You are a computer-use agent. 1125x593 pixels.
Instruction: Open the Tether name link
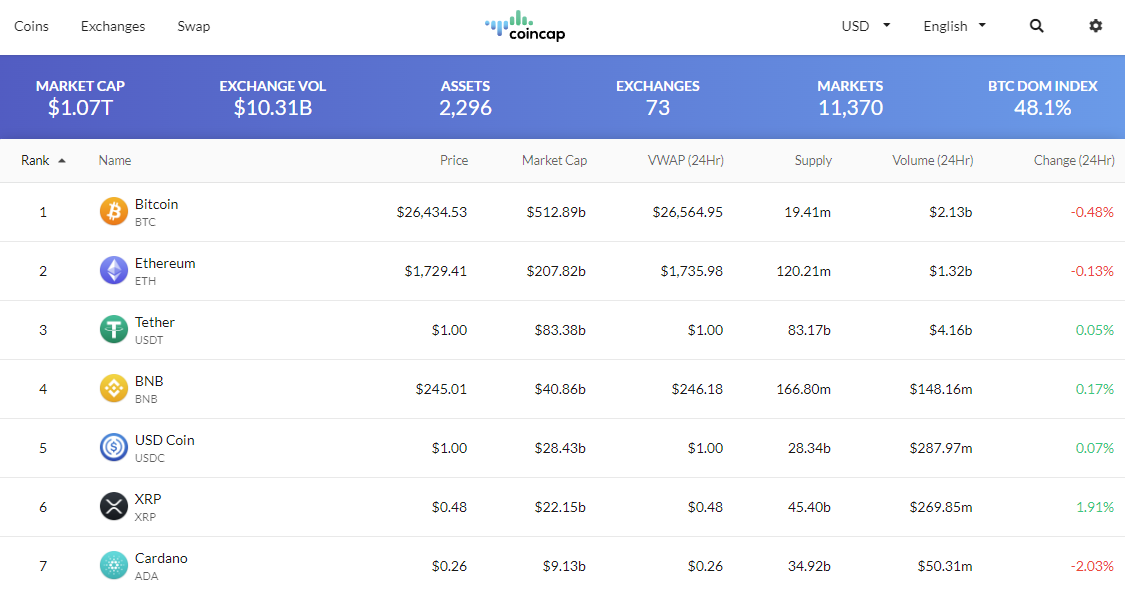155,322
